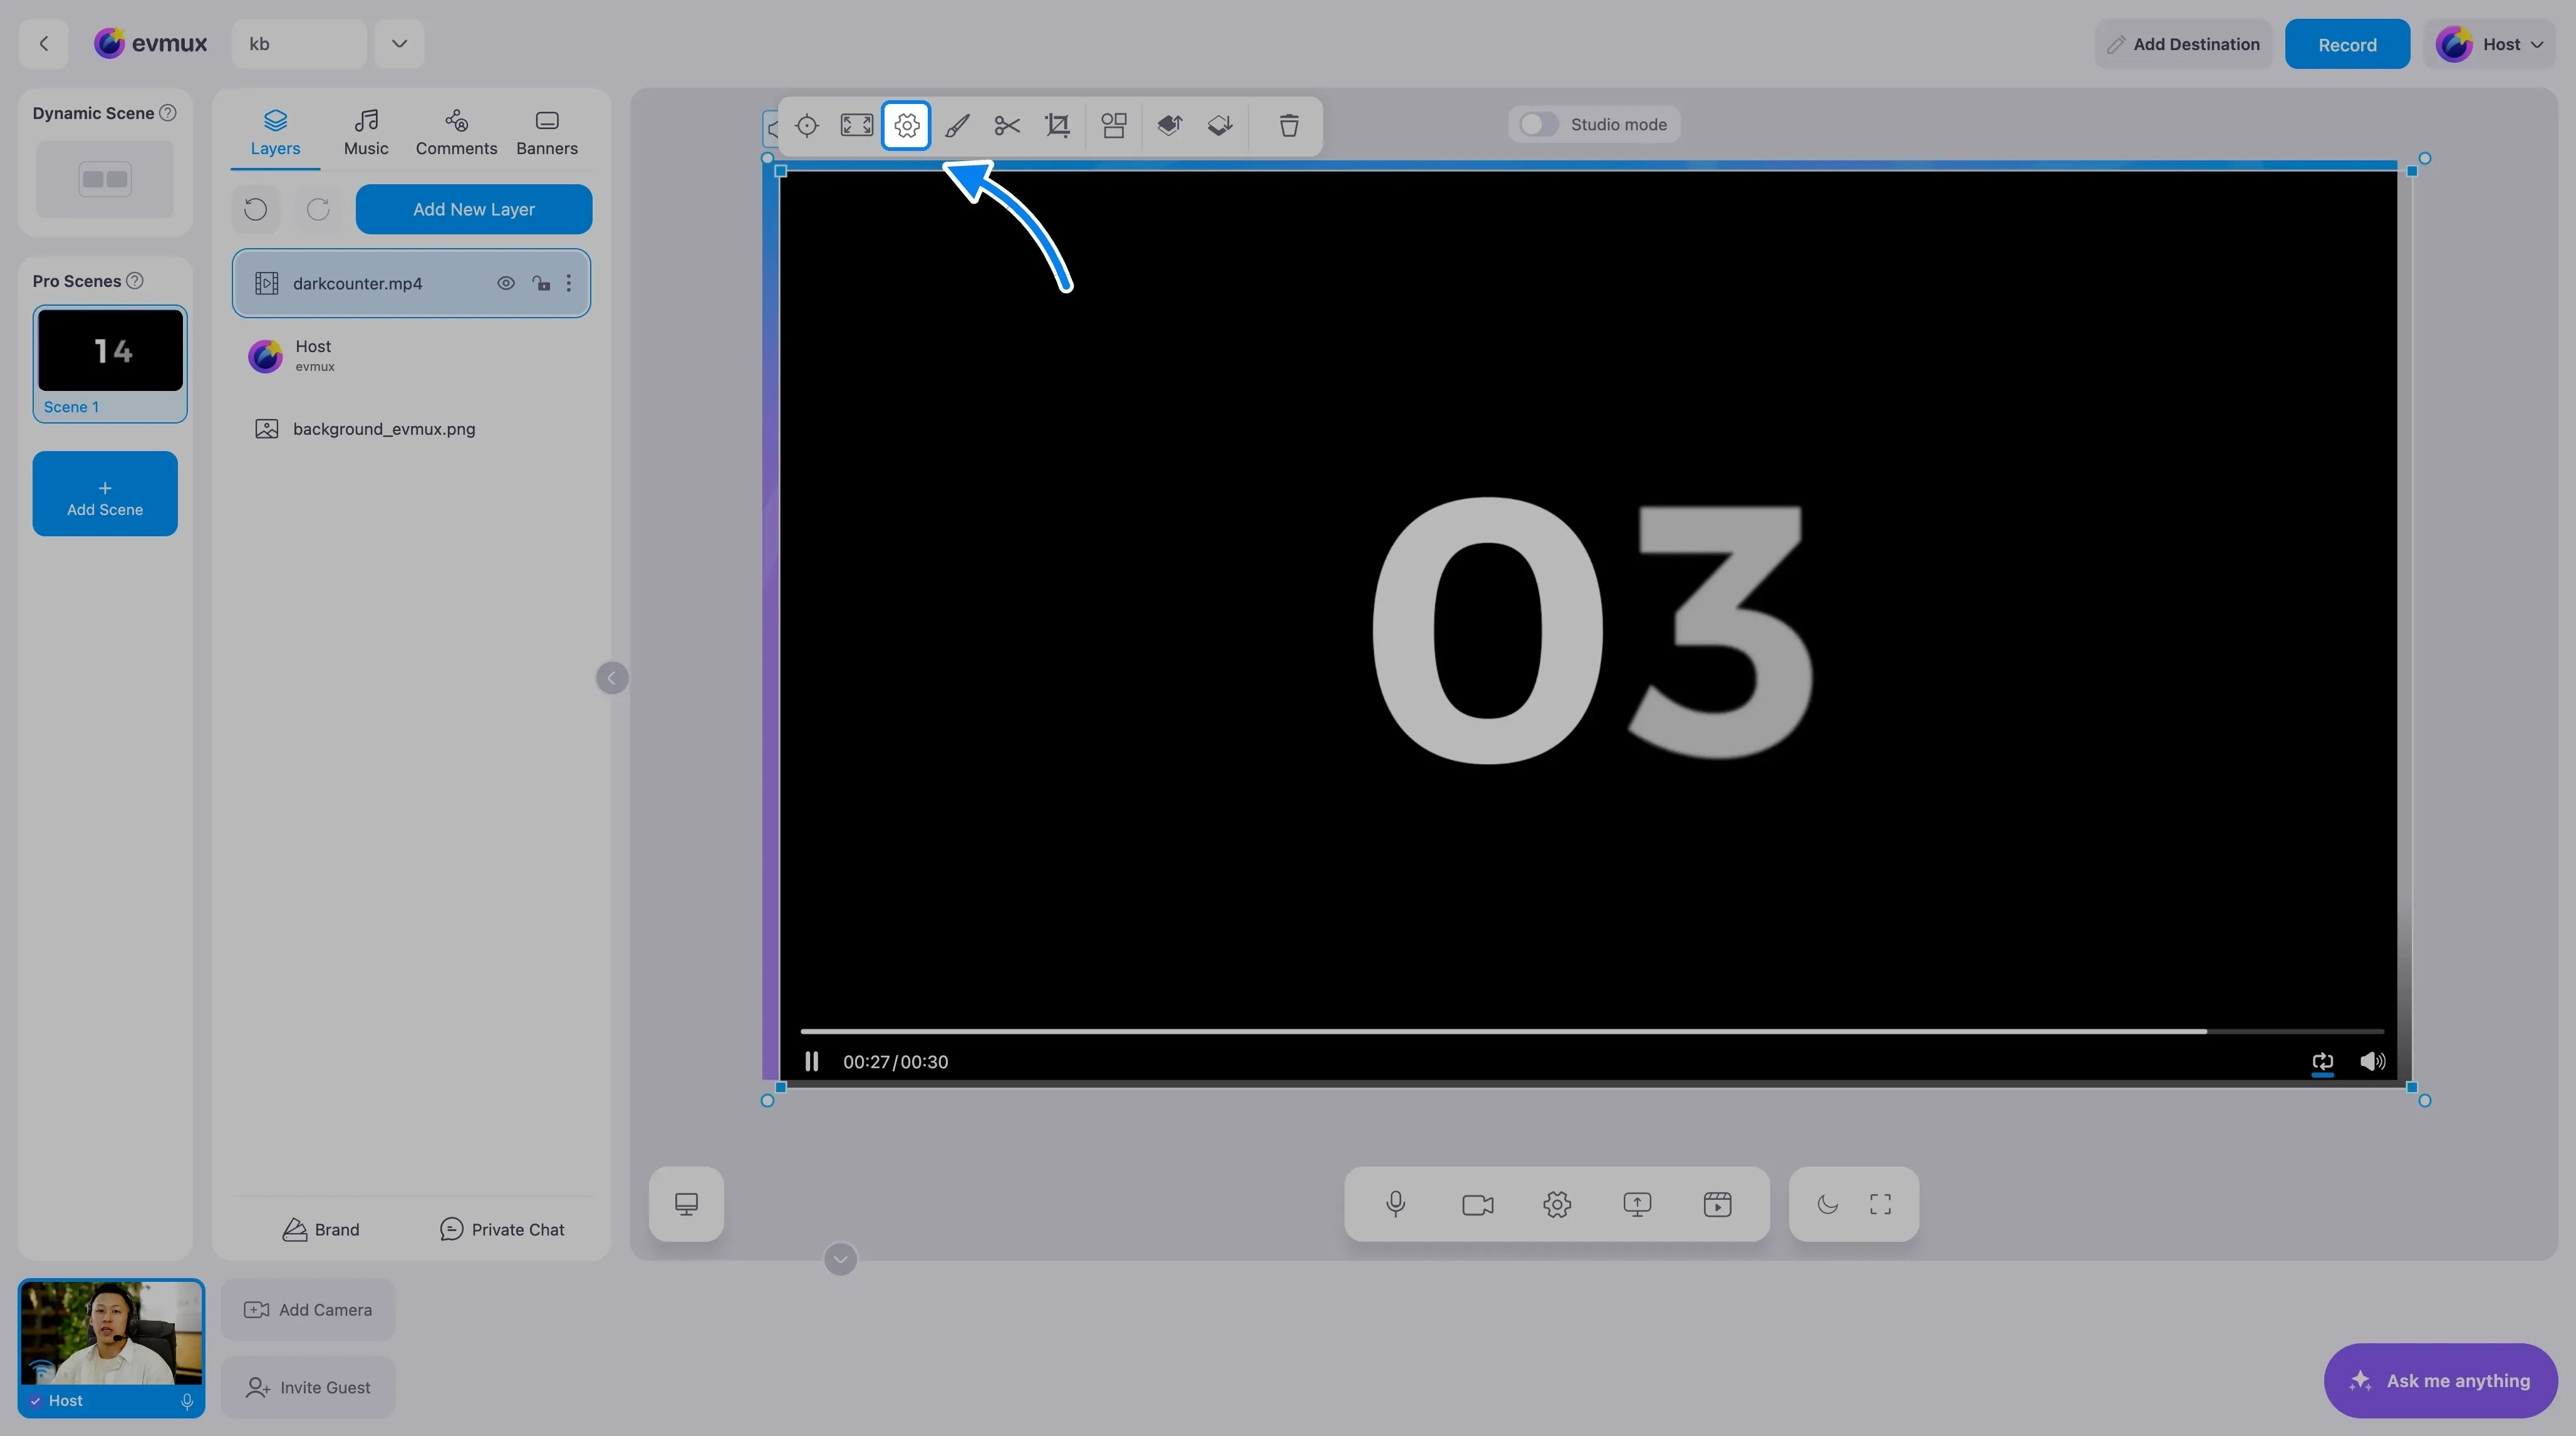Click the monitor display icon
Image resolution: width=2576 pixels, height=1436 pixels.
click(686, 1204)
